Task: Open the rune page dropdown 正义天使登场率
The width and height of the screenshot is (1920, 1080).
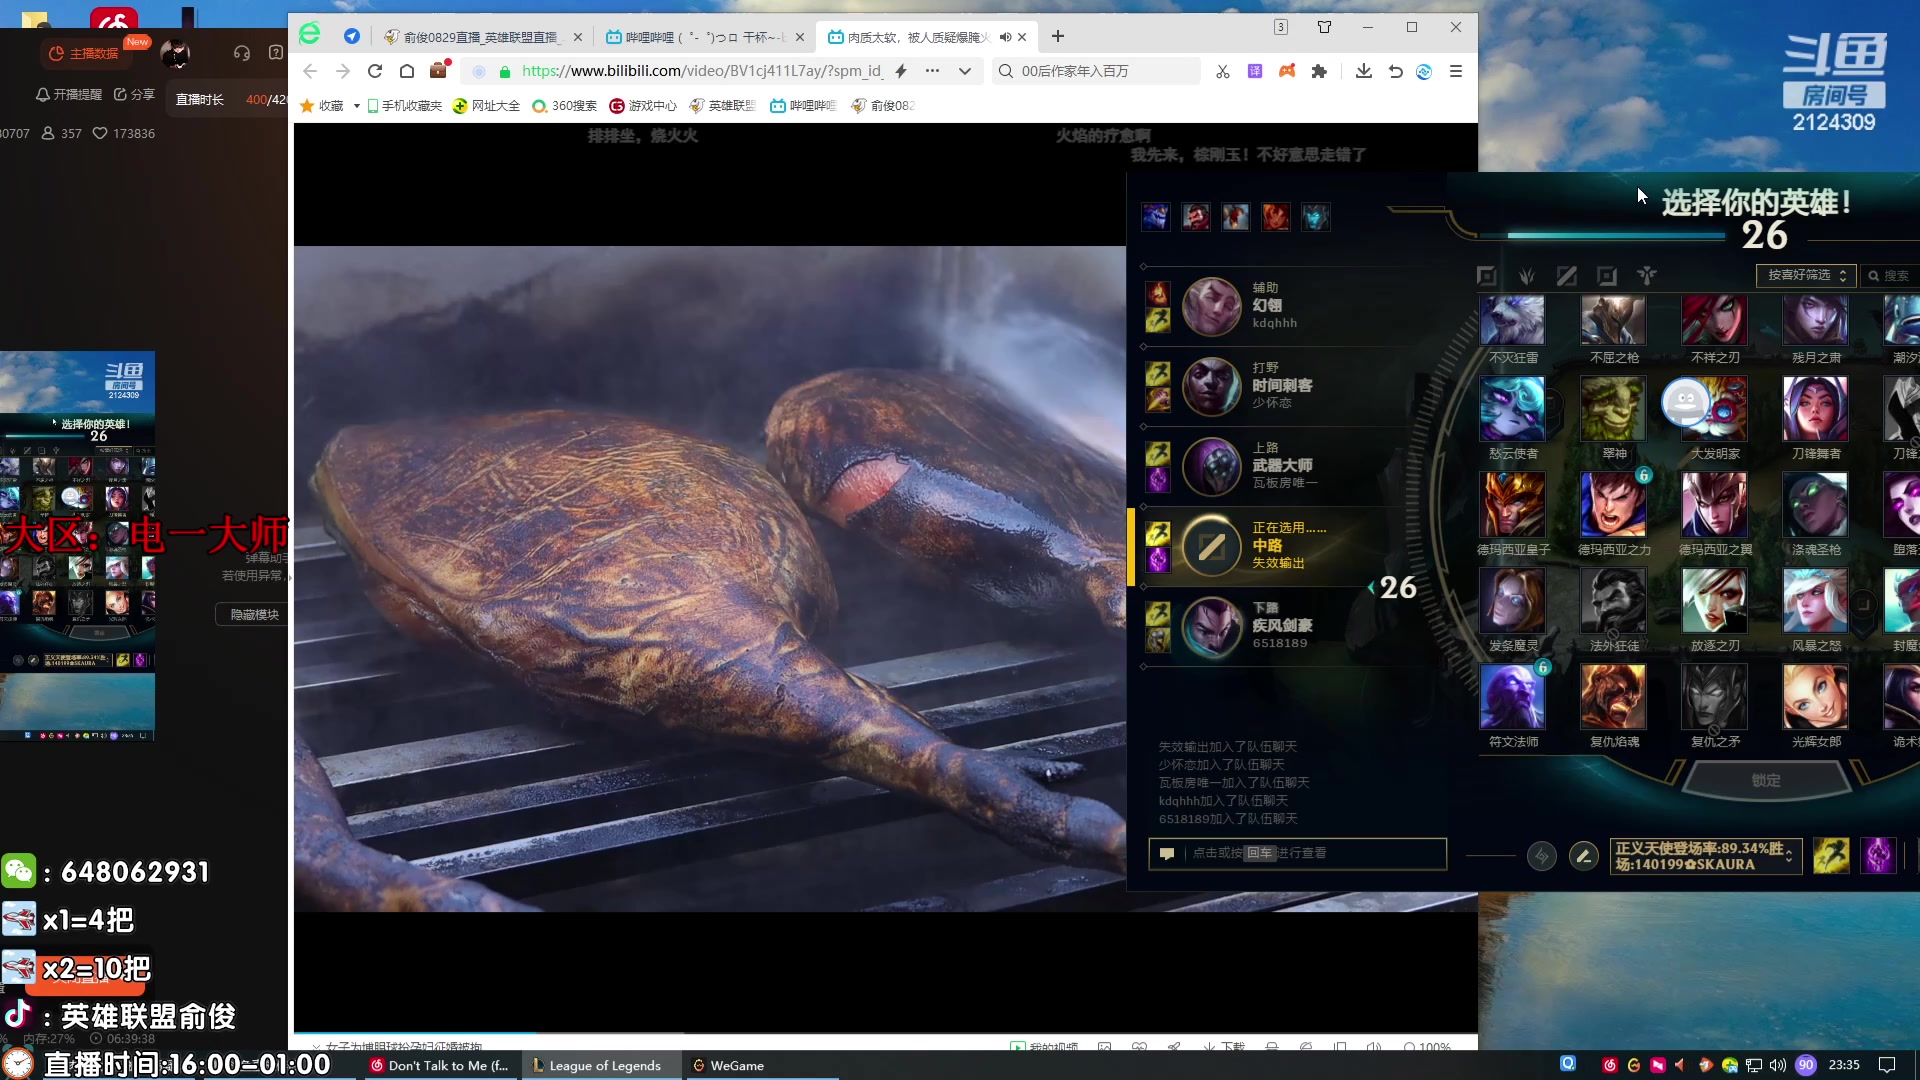Action: tap(1706, 856)
